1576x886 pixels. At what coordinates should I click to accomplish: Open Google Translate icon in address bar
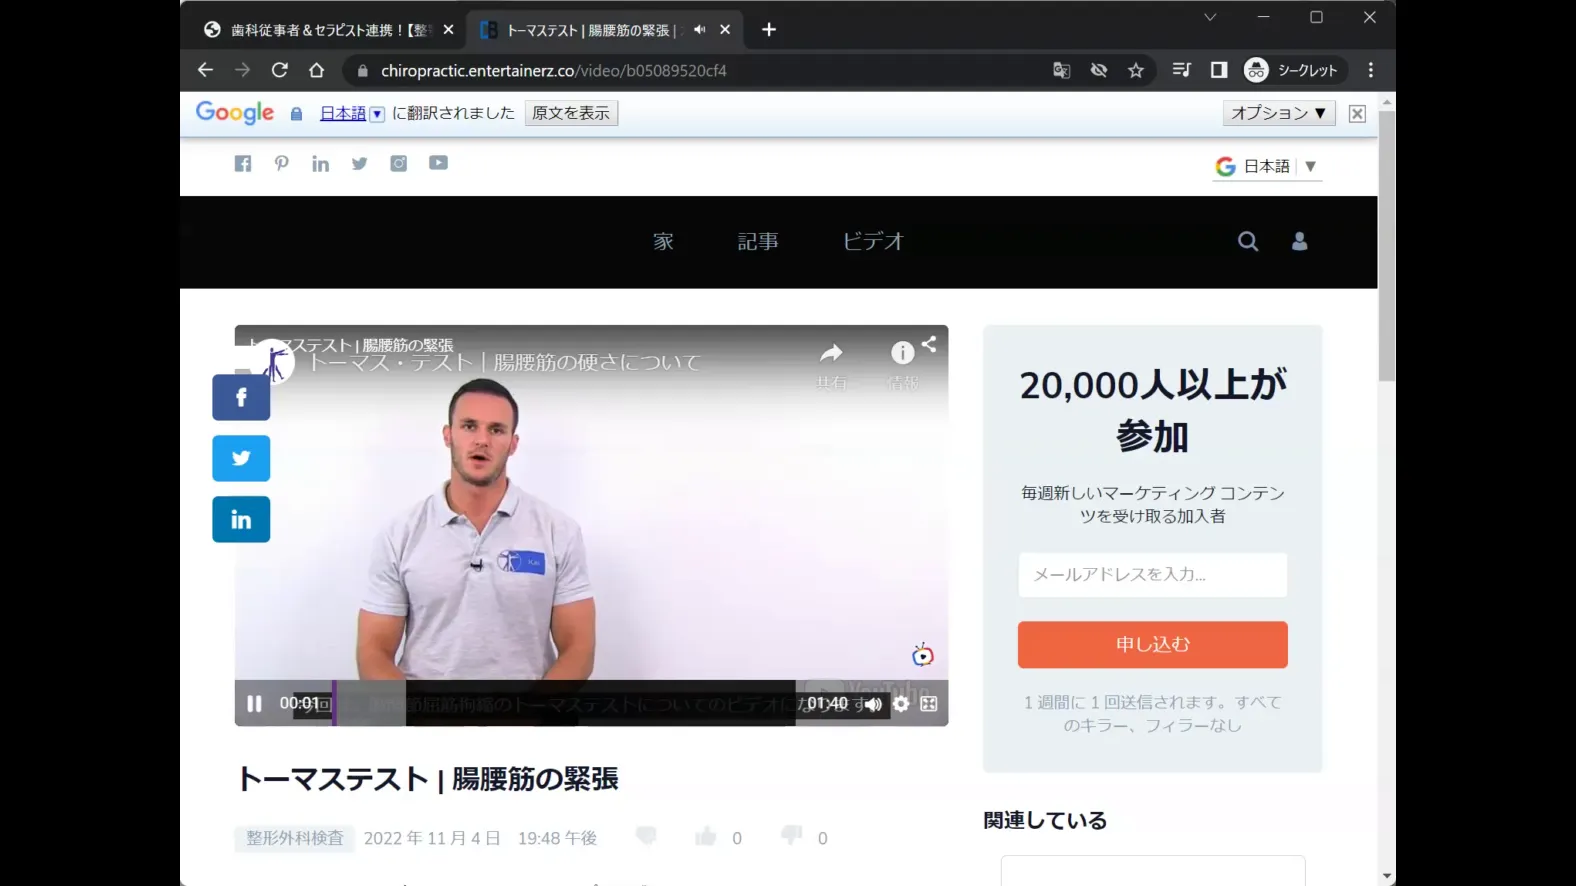coord(1061,70)
